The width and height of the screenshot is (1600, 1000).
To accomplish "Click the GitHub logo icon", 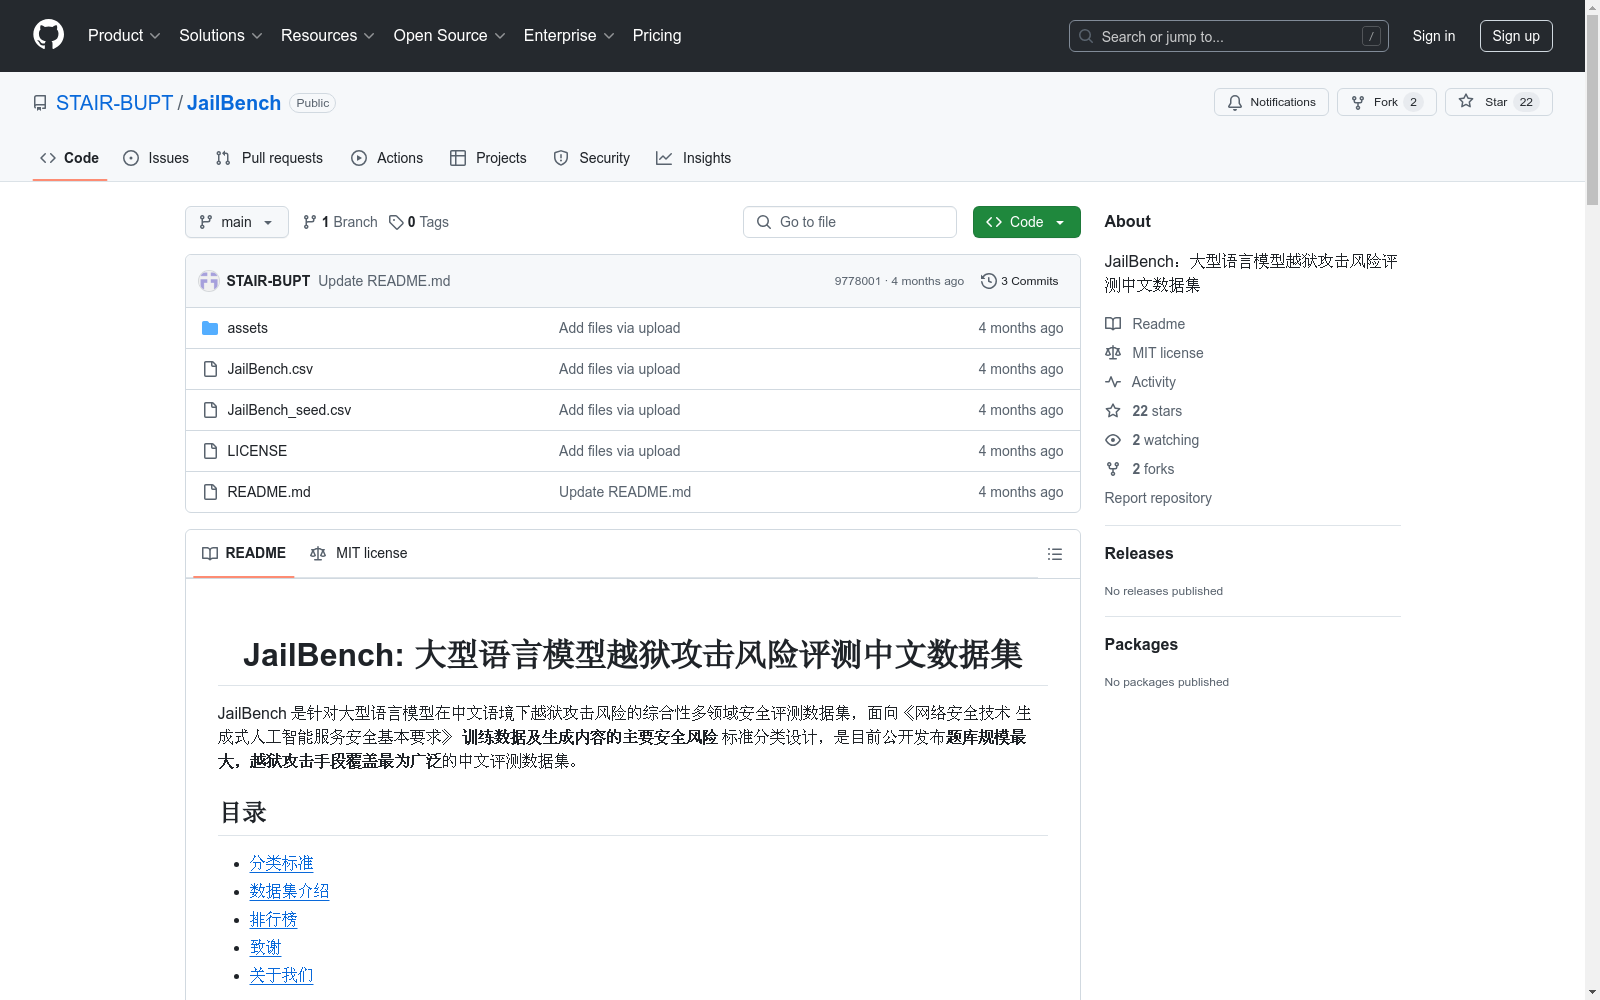I will [x=48, y=35].
